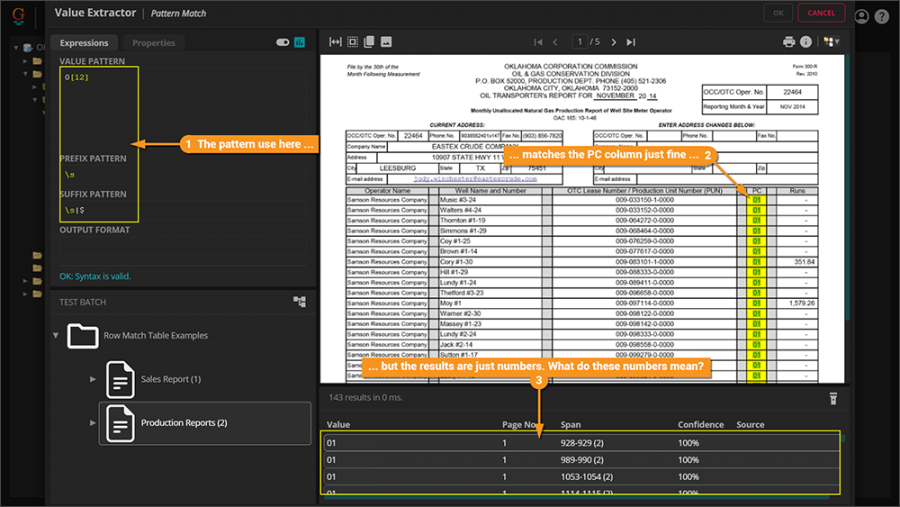Click the results panel icon above Source column
Screen dimensions: 900x507
[x=831, y=398]
